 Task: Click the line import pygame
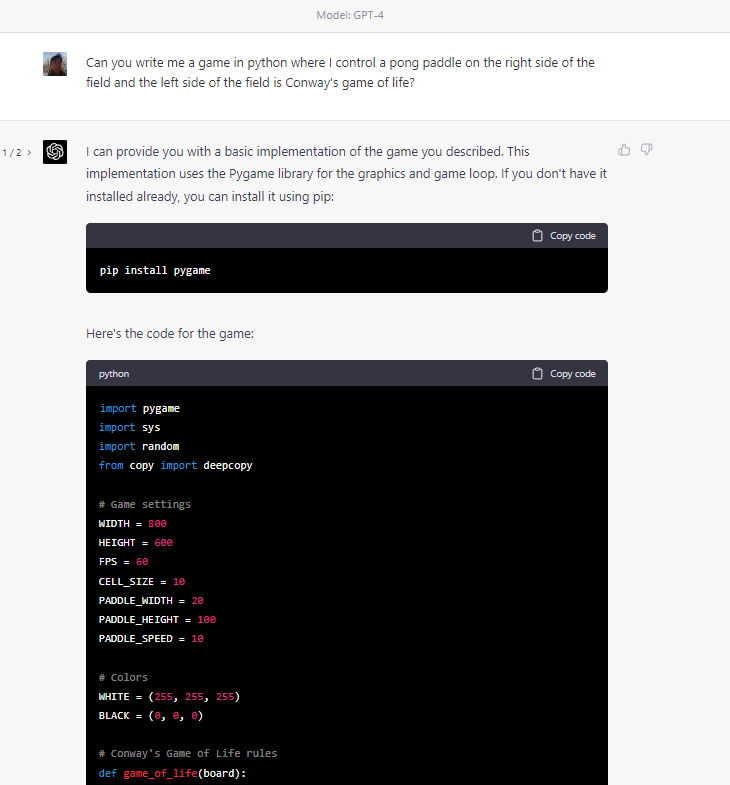pos(140,409)
